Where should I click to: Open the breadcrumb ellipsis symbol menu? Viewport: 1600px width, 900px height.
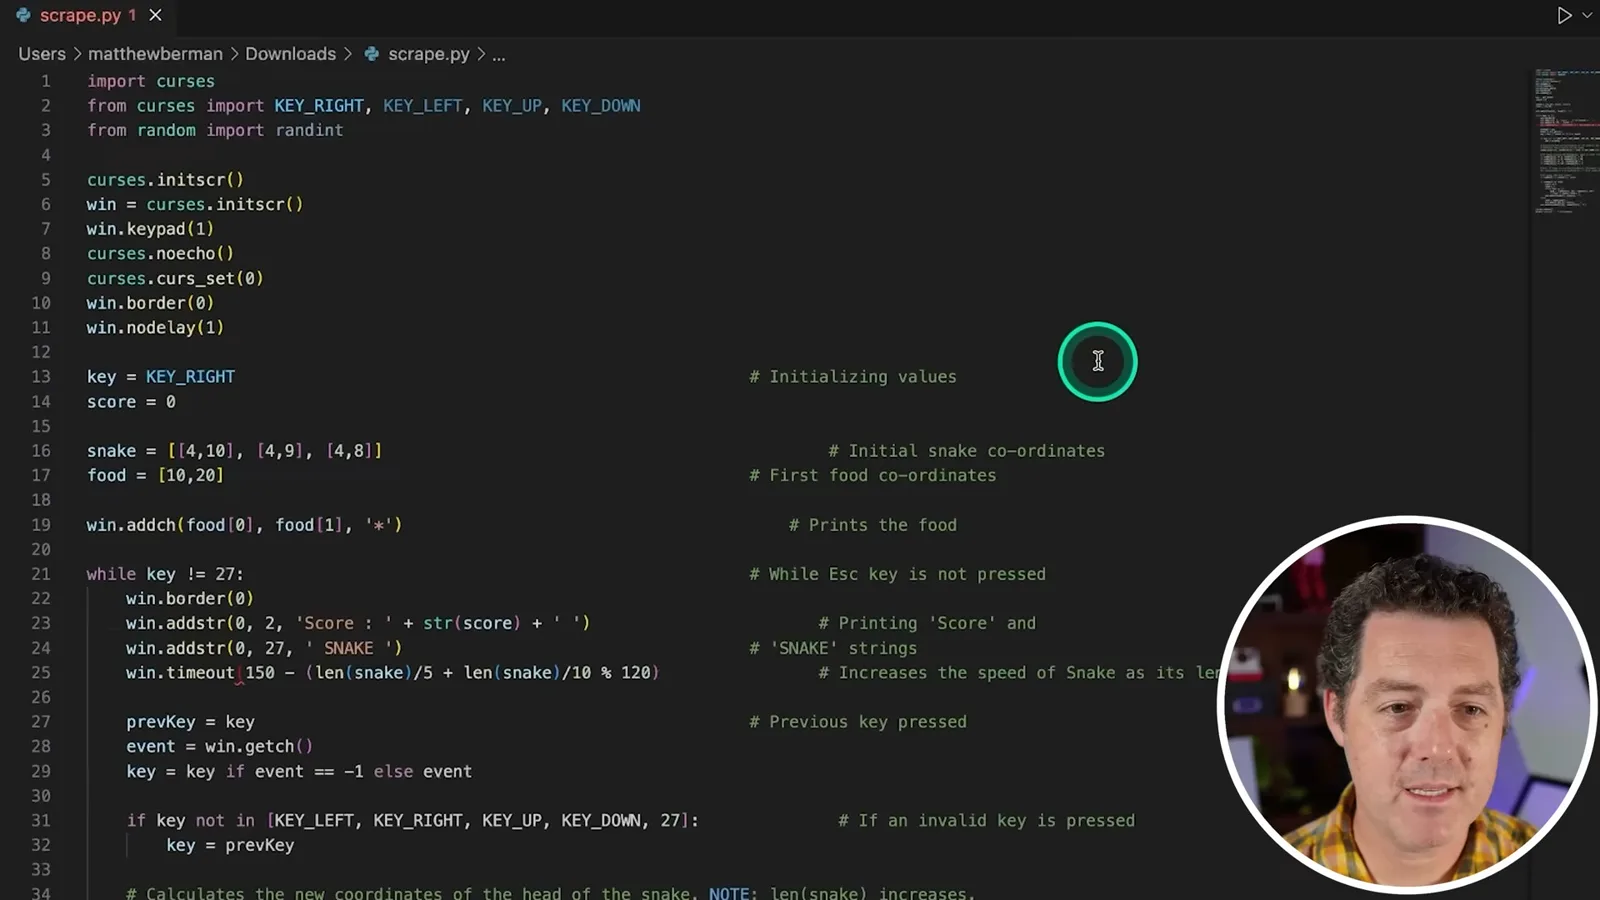(x=499, y=54)
